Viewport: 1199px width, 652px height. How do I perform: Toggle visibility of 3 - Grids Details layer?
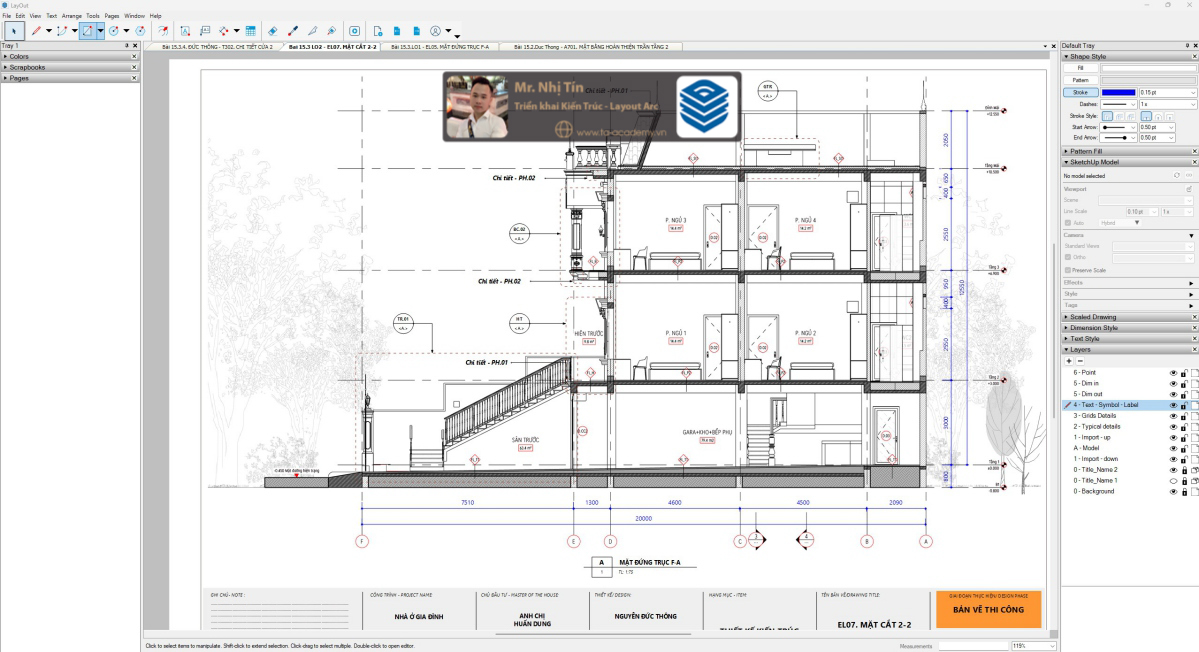click(x=1173, y=416)
